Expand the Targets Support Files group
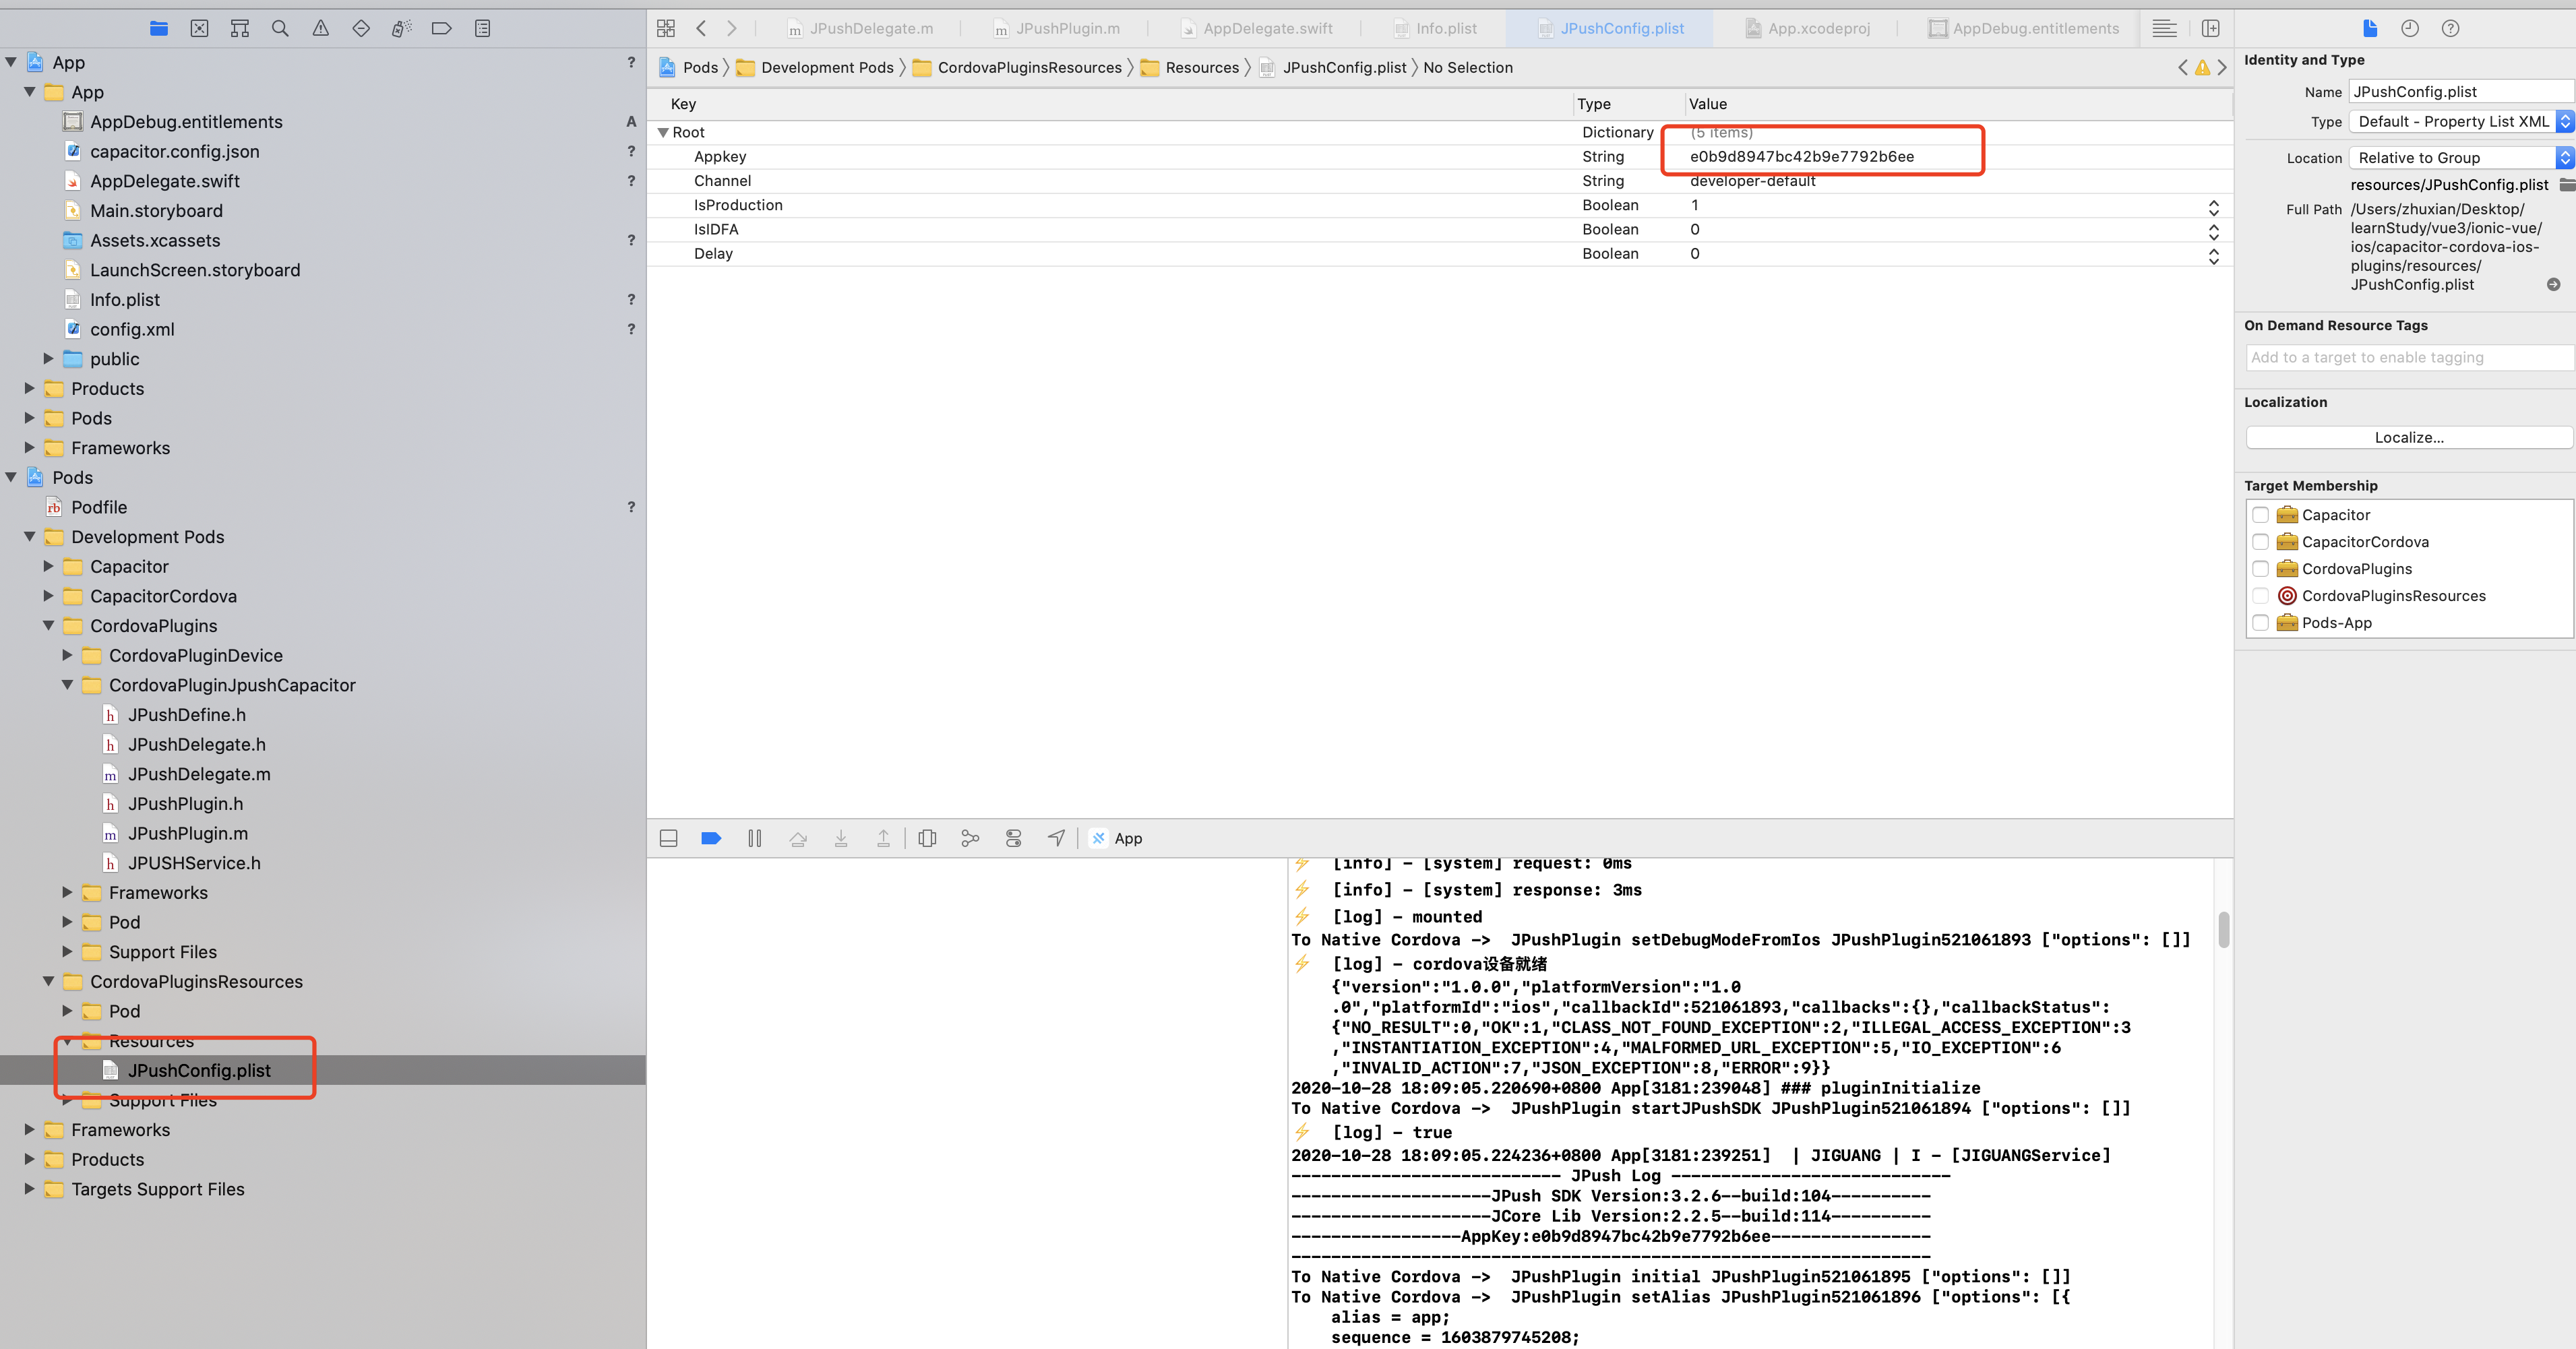 click(x=29, y=1188)
